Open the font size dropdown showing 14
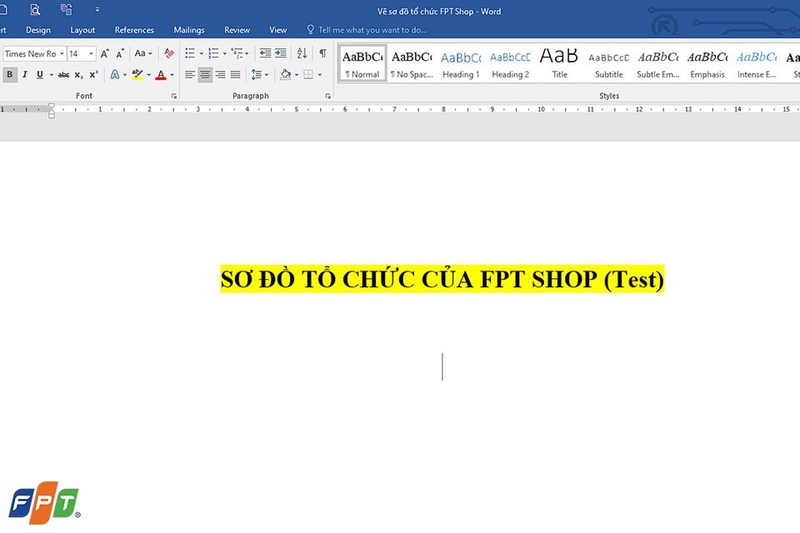This screenshot has width=800, height=533. (91, 54)
